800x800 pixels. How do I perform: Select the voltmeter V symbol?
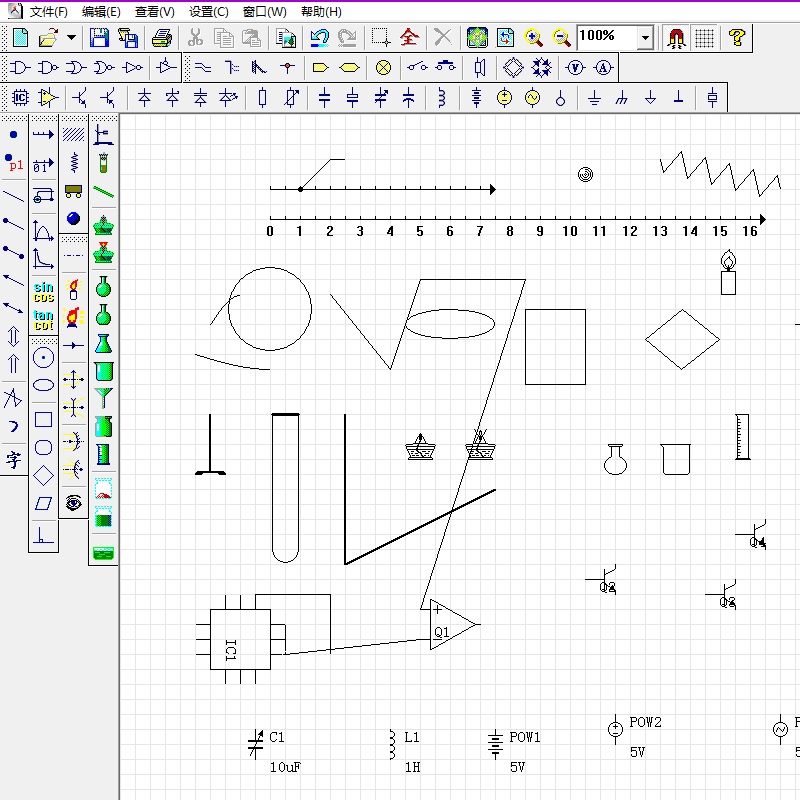[x=576, y=67]
